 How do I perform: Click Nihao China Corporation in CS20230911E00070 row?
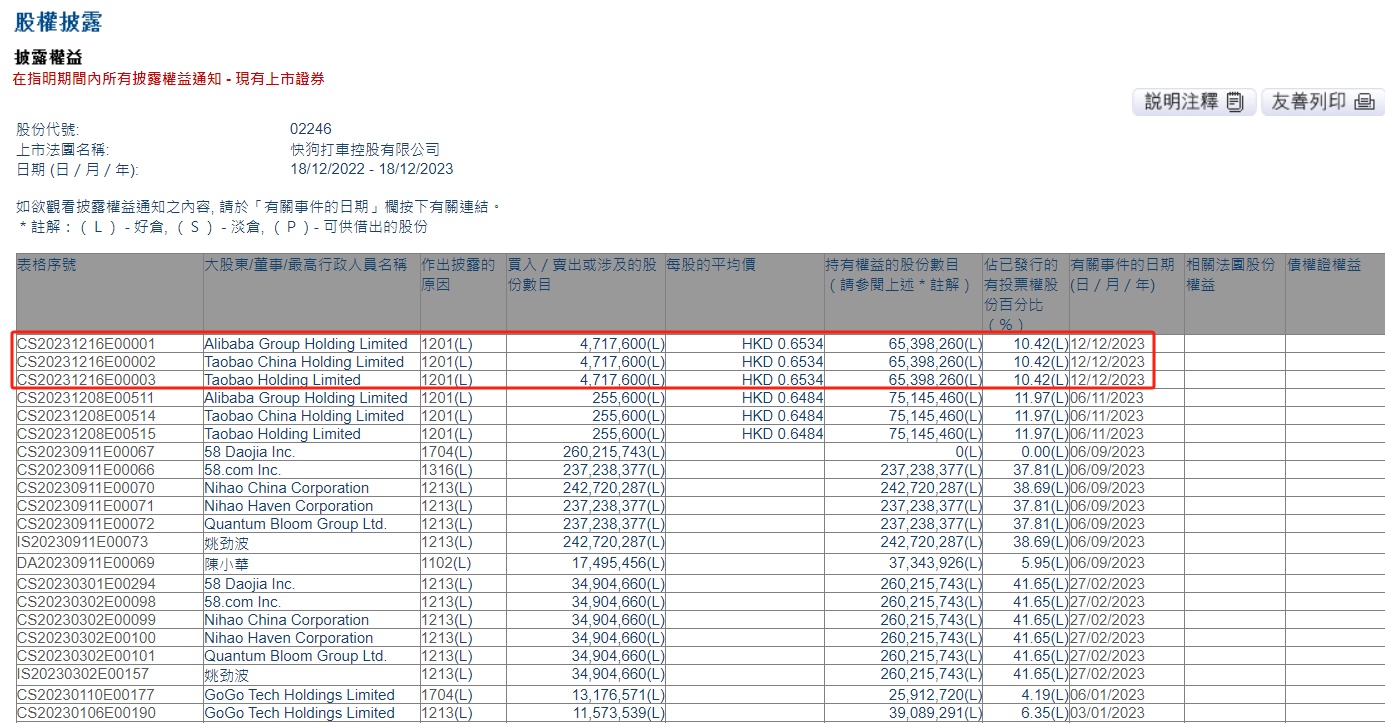click(287, 488)
